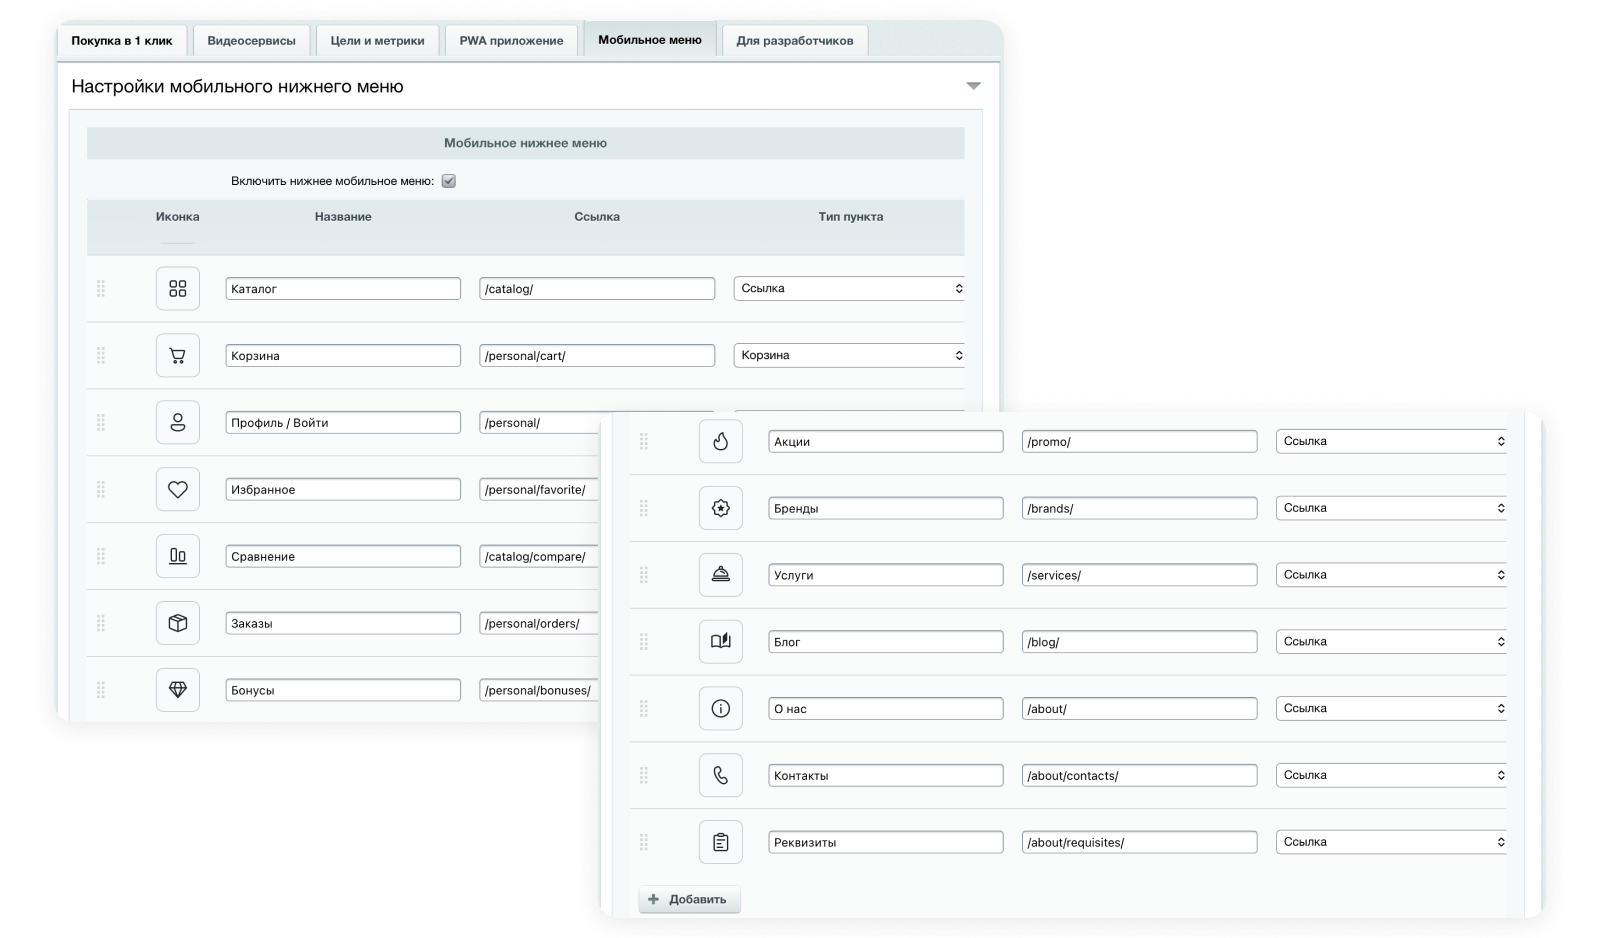This screenshot has width=1600, height=938.
Task: Click the drag handle of the Услуги row
Action: tap(644, 575)
